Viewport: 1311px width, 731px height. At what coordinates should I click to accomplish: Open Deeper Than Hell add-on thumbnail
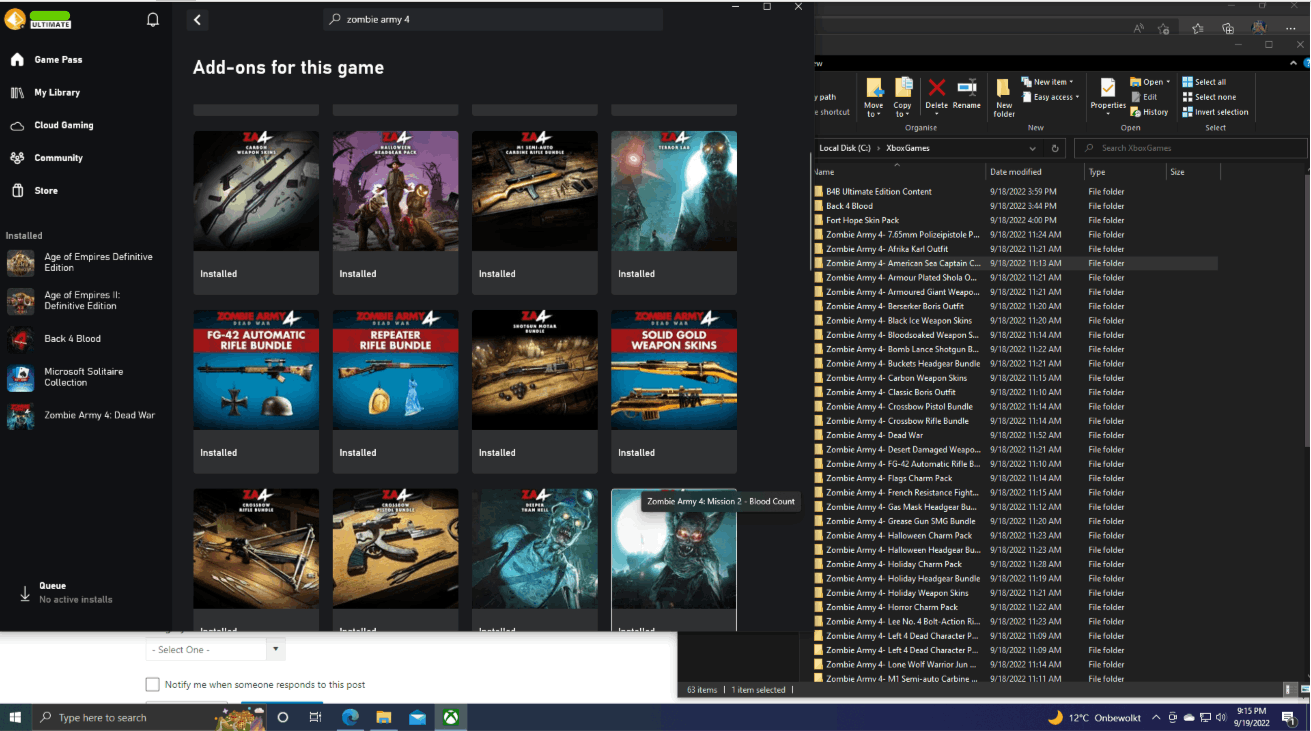point(535,549)
